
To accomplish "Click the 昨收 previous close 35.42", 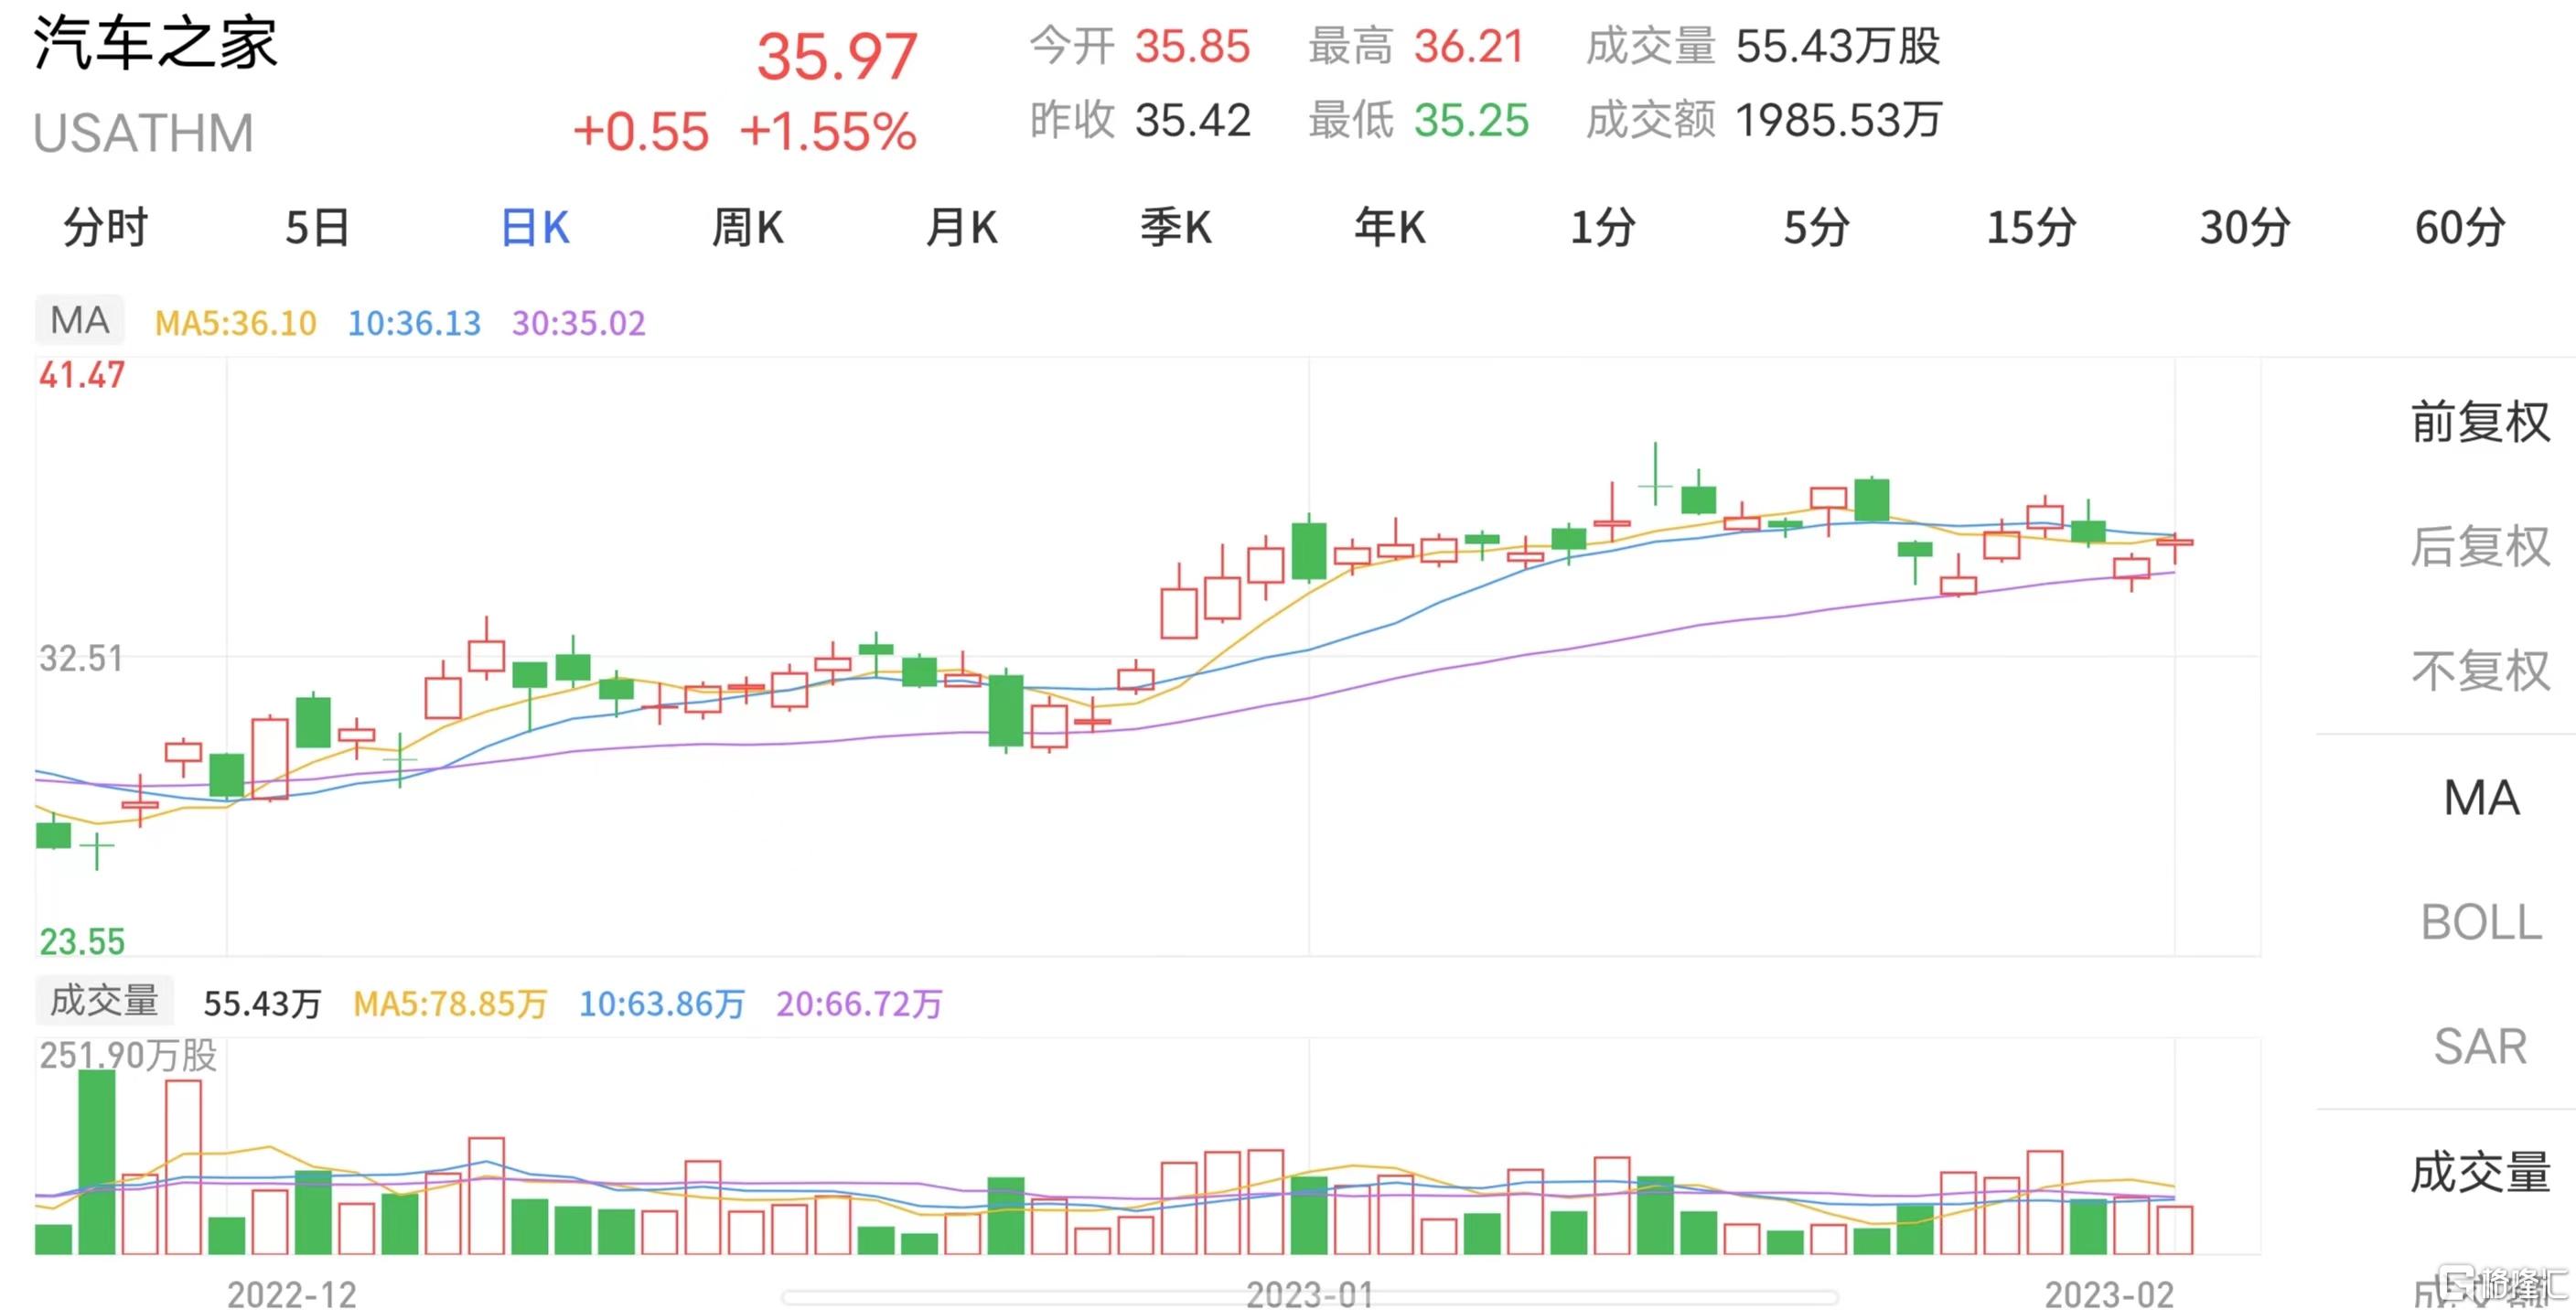I will [1193, 120].
